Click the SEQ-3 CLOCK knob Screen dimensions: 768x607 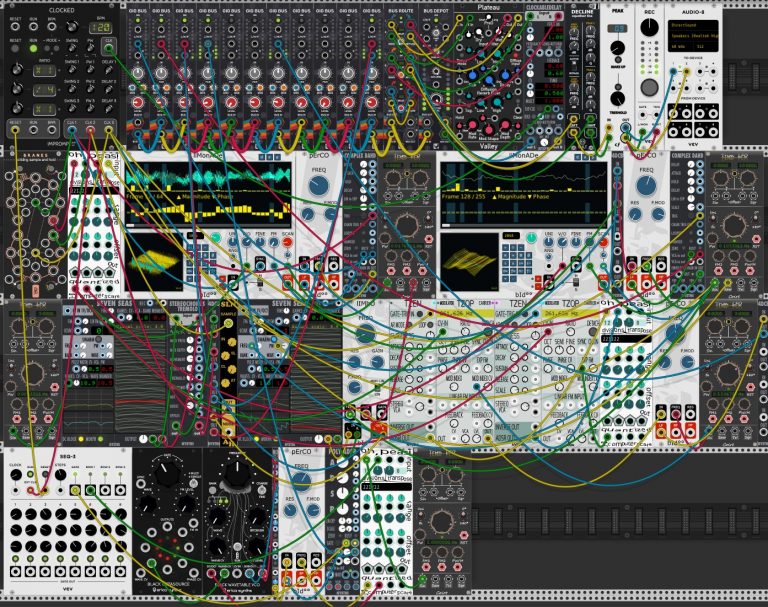[16, 475]
